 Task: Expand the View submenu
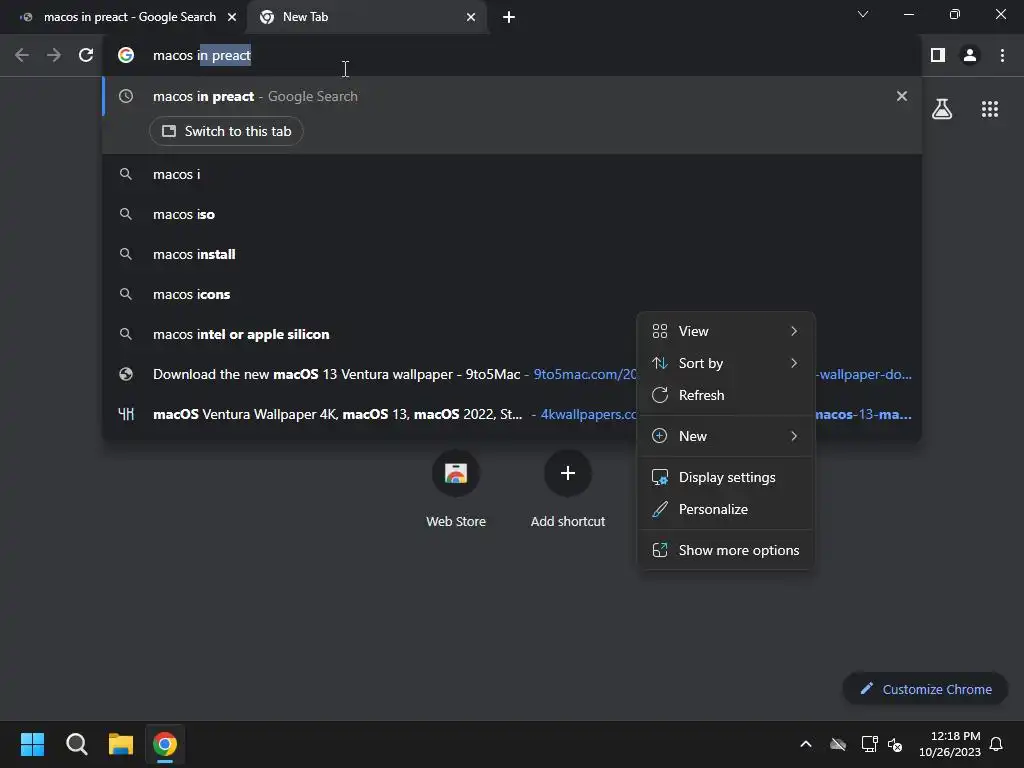[x=726, y=331]
